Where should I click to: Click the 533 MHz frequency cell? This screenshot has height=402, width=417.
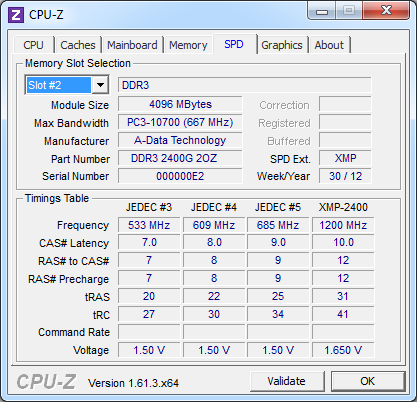[149, 225]
